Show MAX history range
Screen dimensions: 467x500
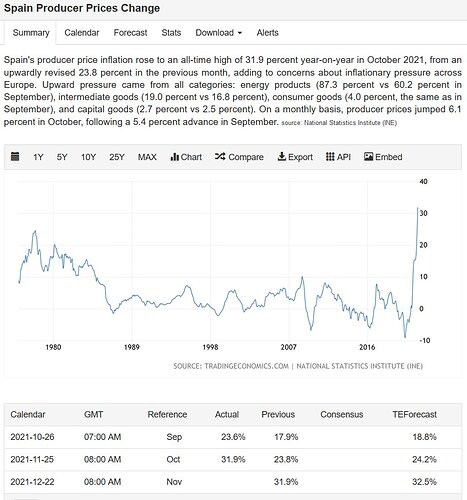pyautogui.click(x=147, y=157)
